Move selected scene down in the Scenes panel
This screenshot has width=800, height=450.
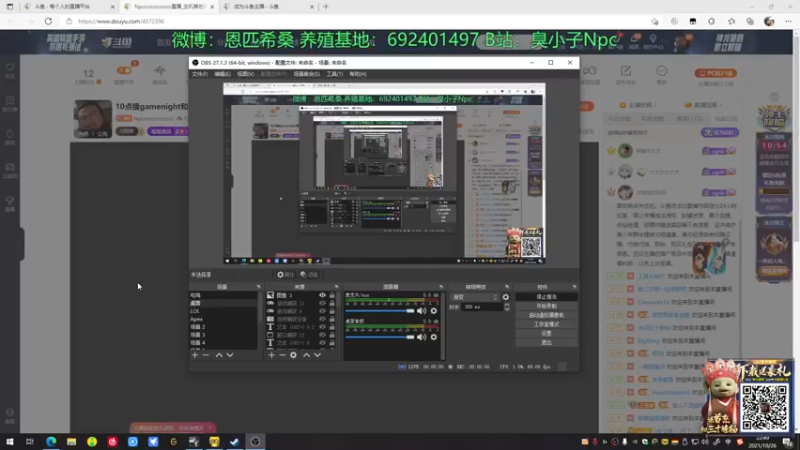point(230,355)
